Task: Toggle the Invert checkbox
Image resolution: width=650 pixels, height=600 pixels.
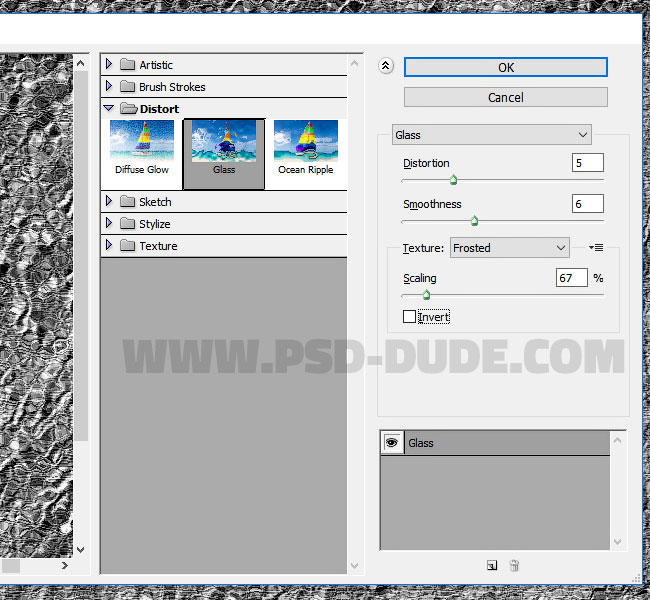Action: point(409,316)
